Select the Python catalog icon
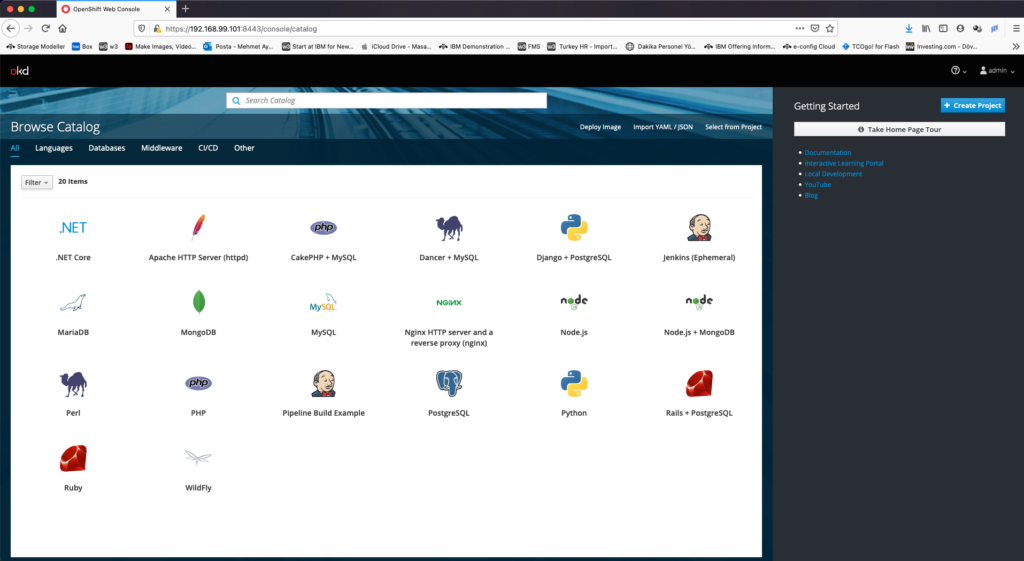This screenshot has height=561, width=1024. click(574, 383)
